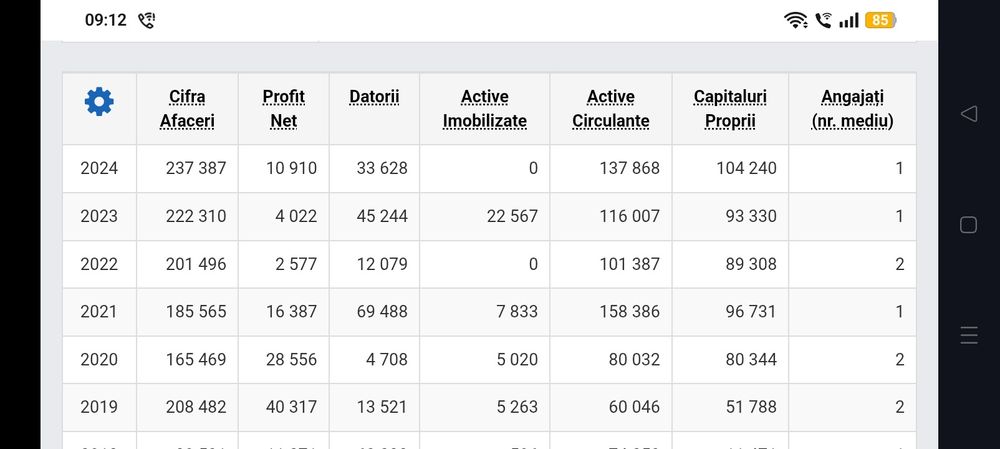The image size is (1000, 449).
Task: Tap the call icon beside clock
Action: [146, 20]
